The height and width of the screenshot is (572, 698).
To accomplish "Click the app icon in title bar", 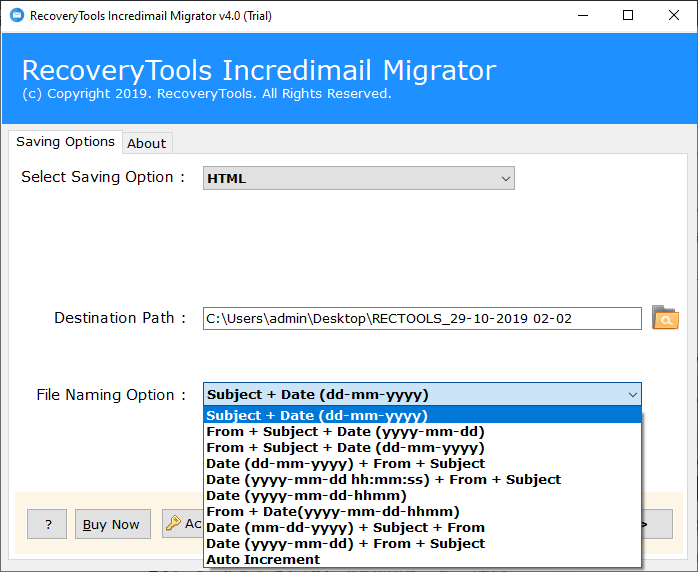I will point(17,16).
